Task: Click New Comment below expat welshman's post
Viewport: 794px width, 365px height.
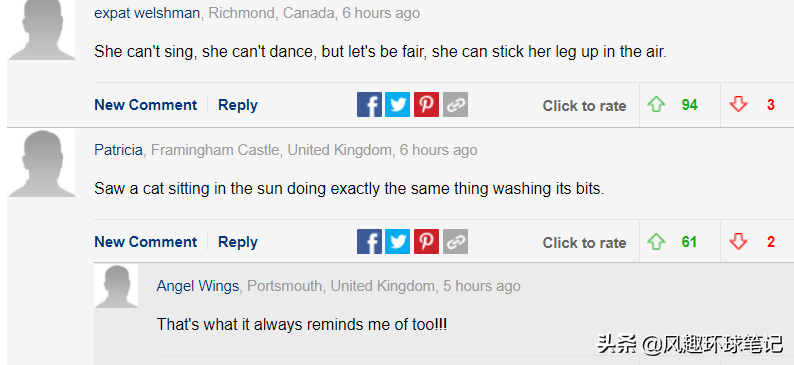Action: [145, 105]
